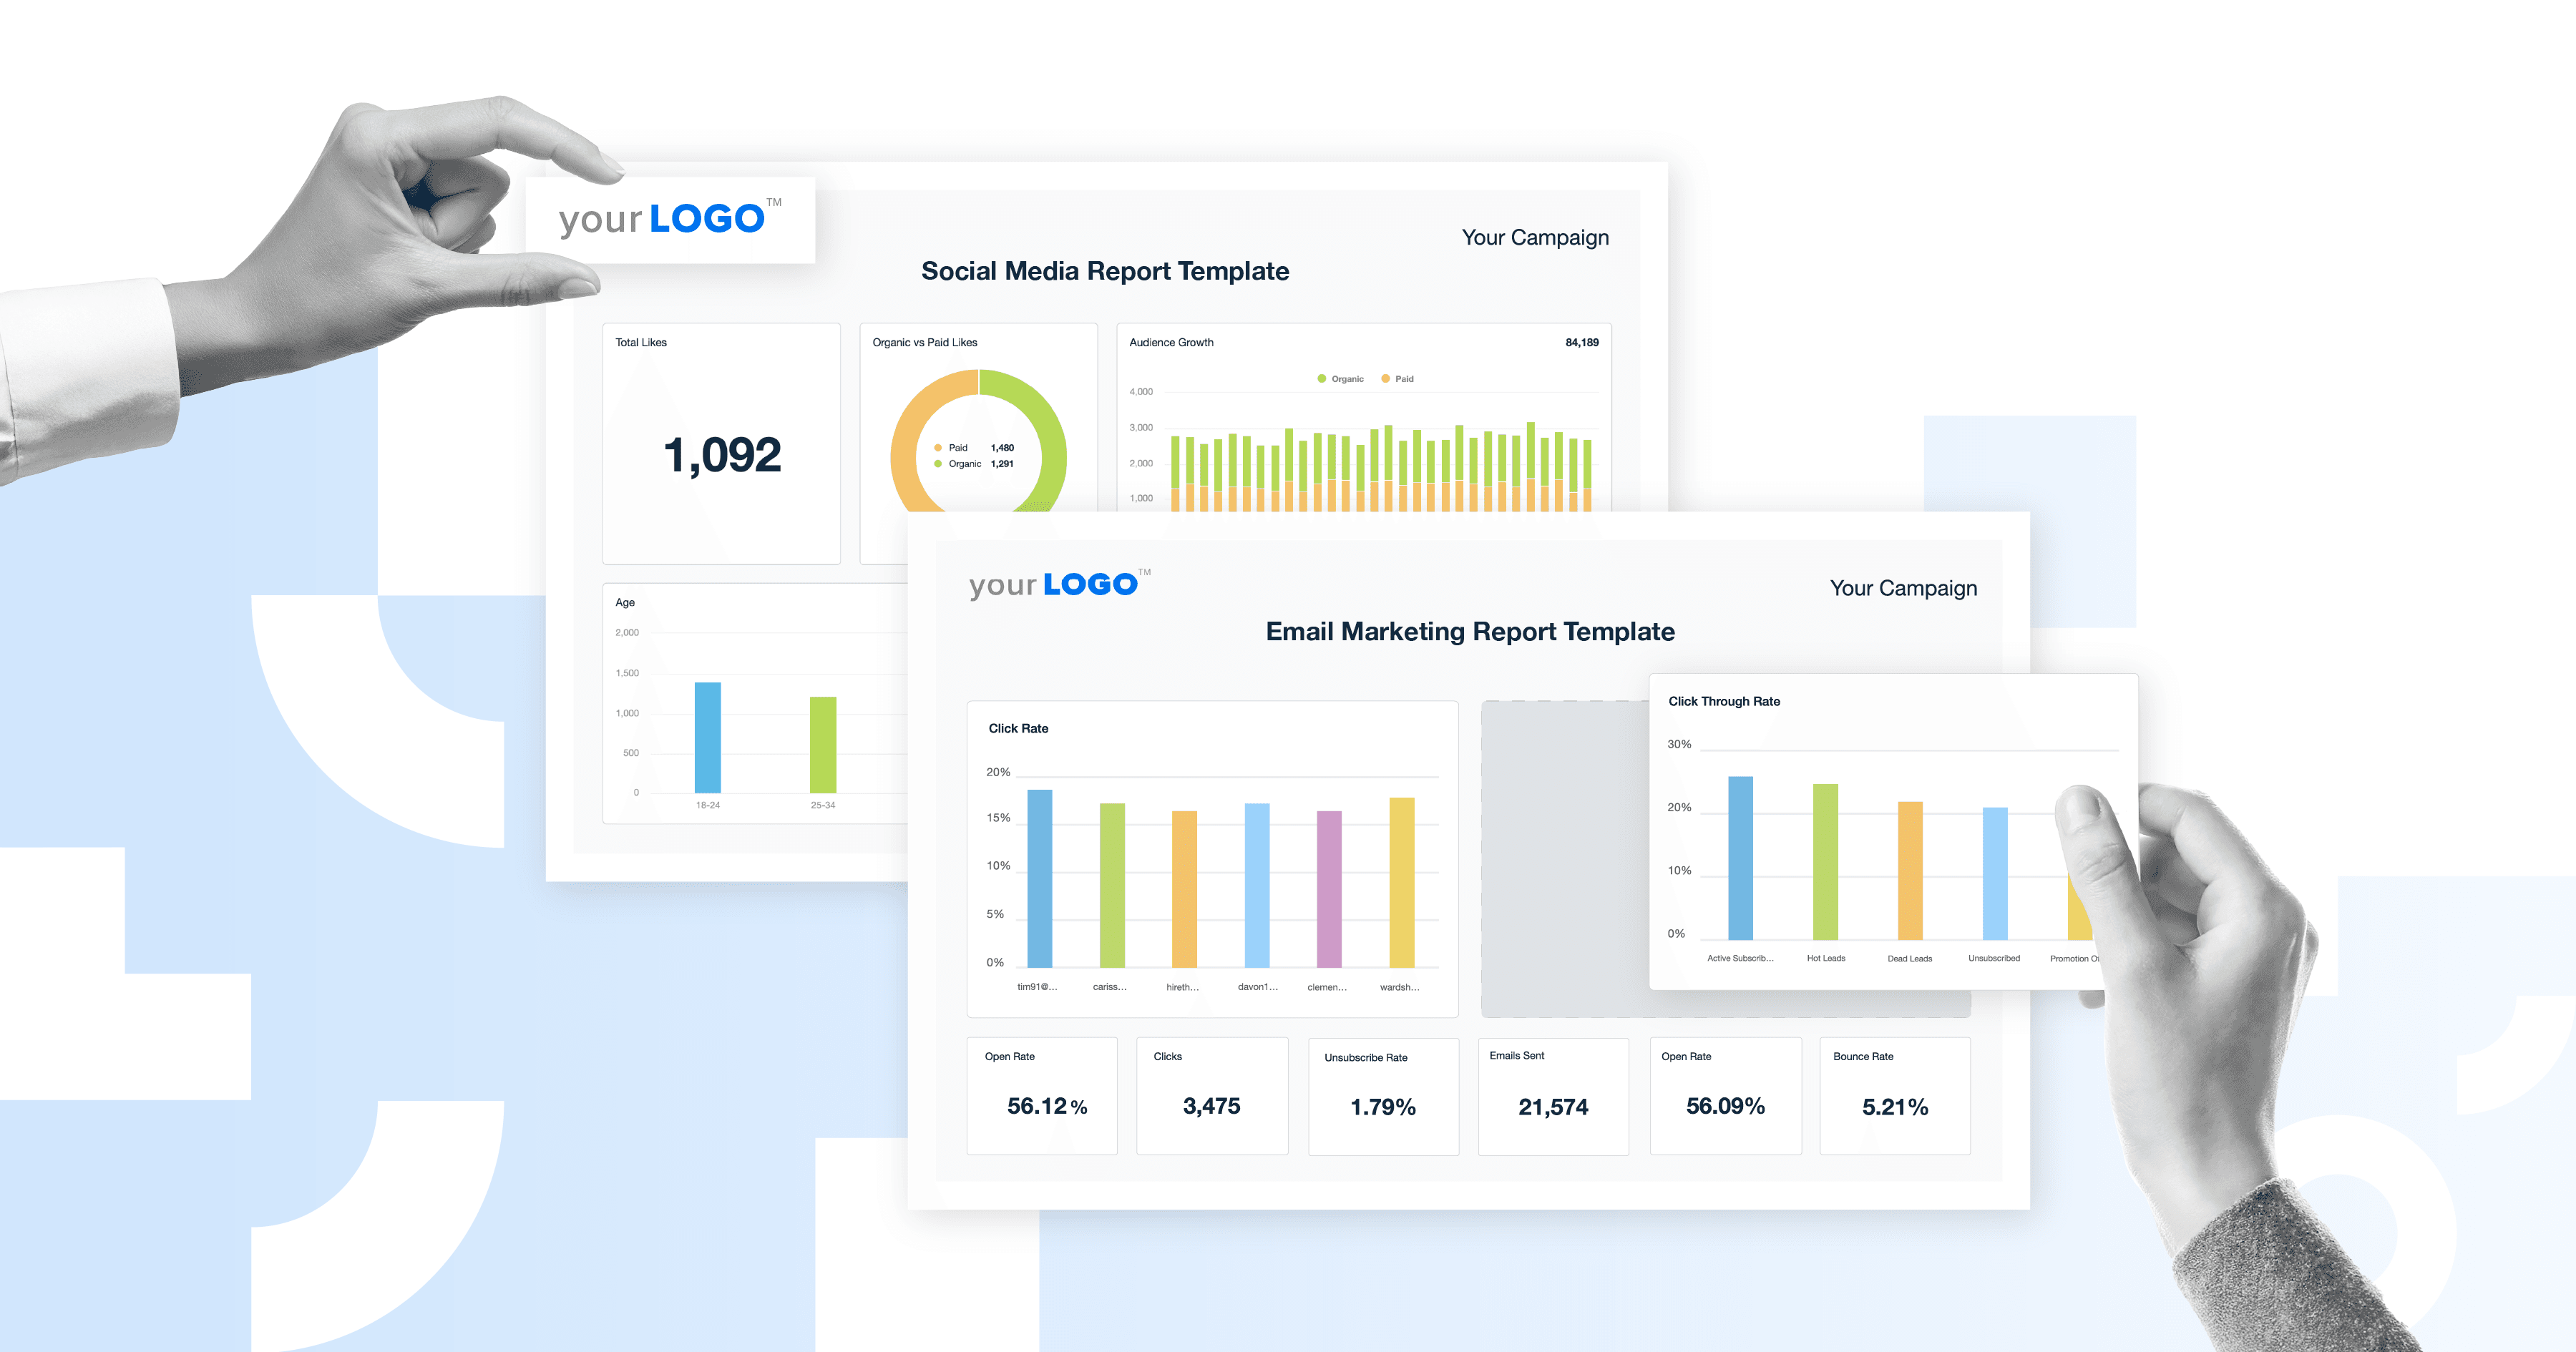Click the Emails Sent 21,574 metric card

click(x=1553, y=1095)
